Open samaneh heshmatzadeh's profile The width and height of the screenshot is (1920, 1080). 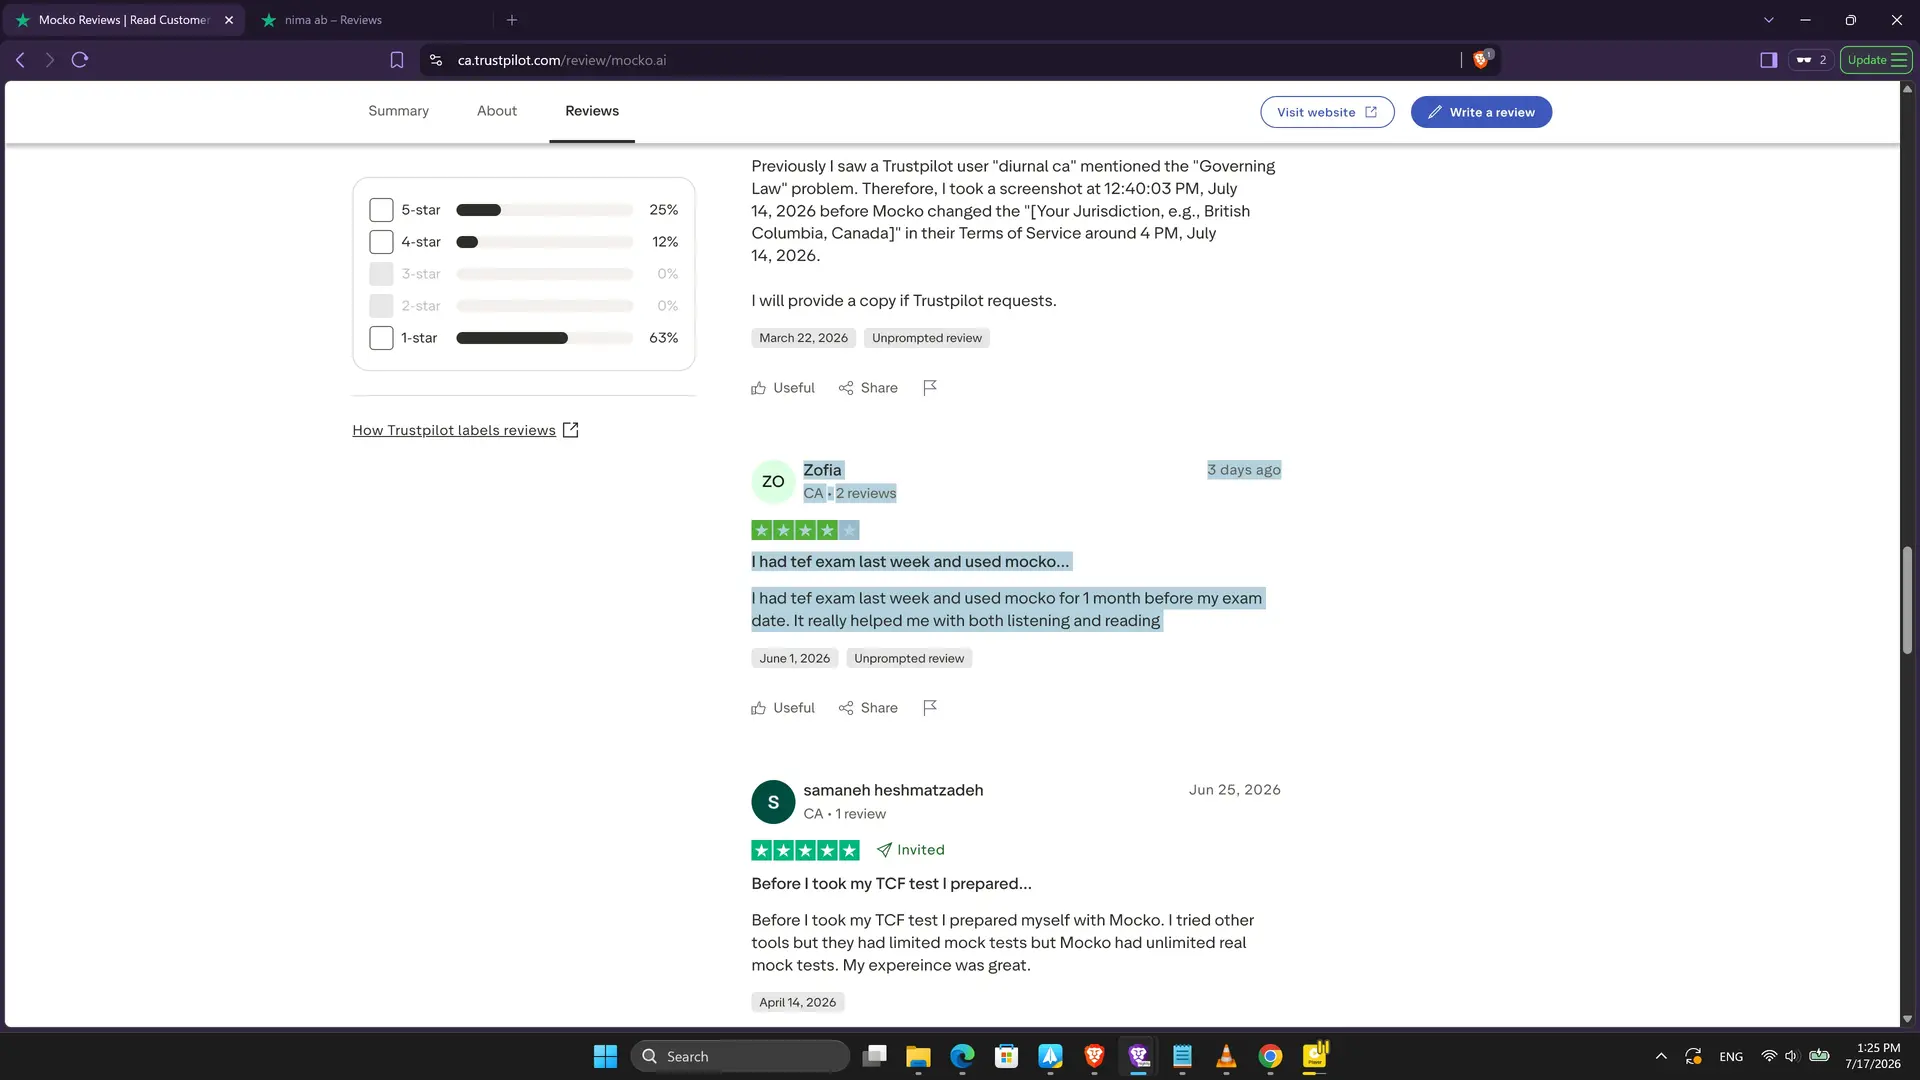893,790
